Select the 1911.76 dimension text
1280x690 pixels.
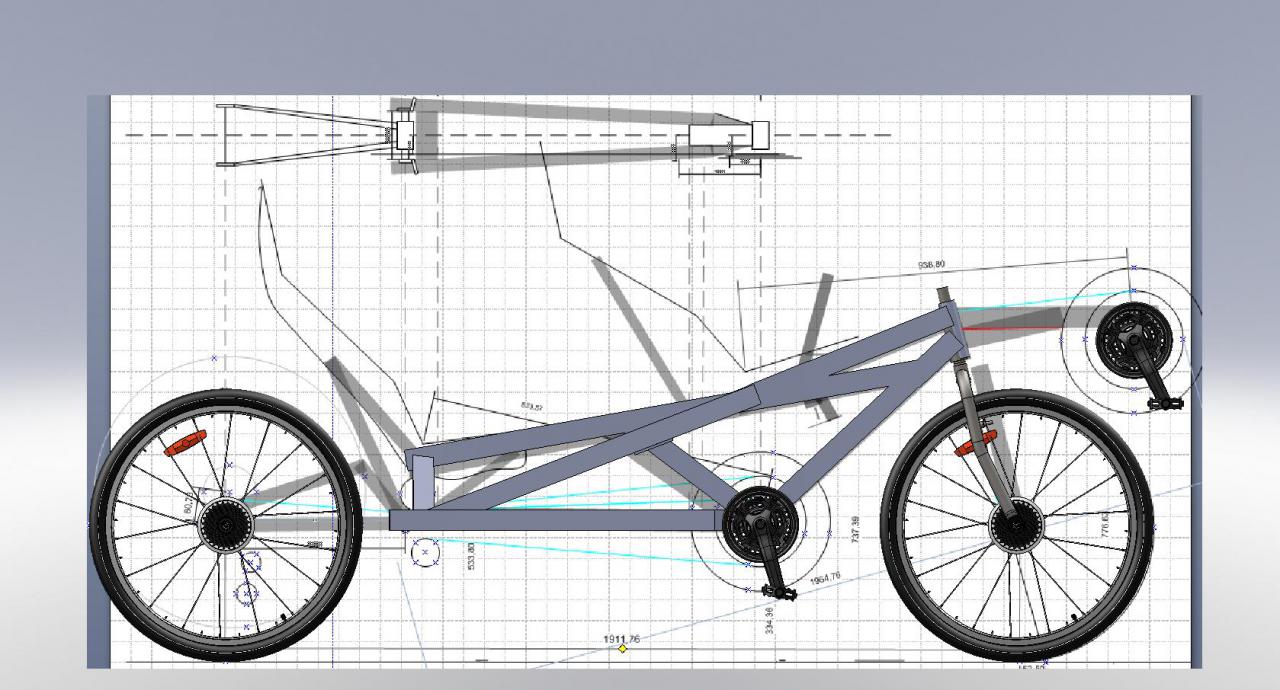[x=621, y=638]
